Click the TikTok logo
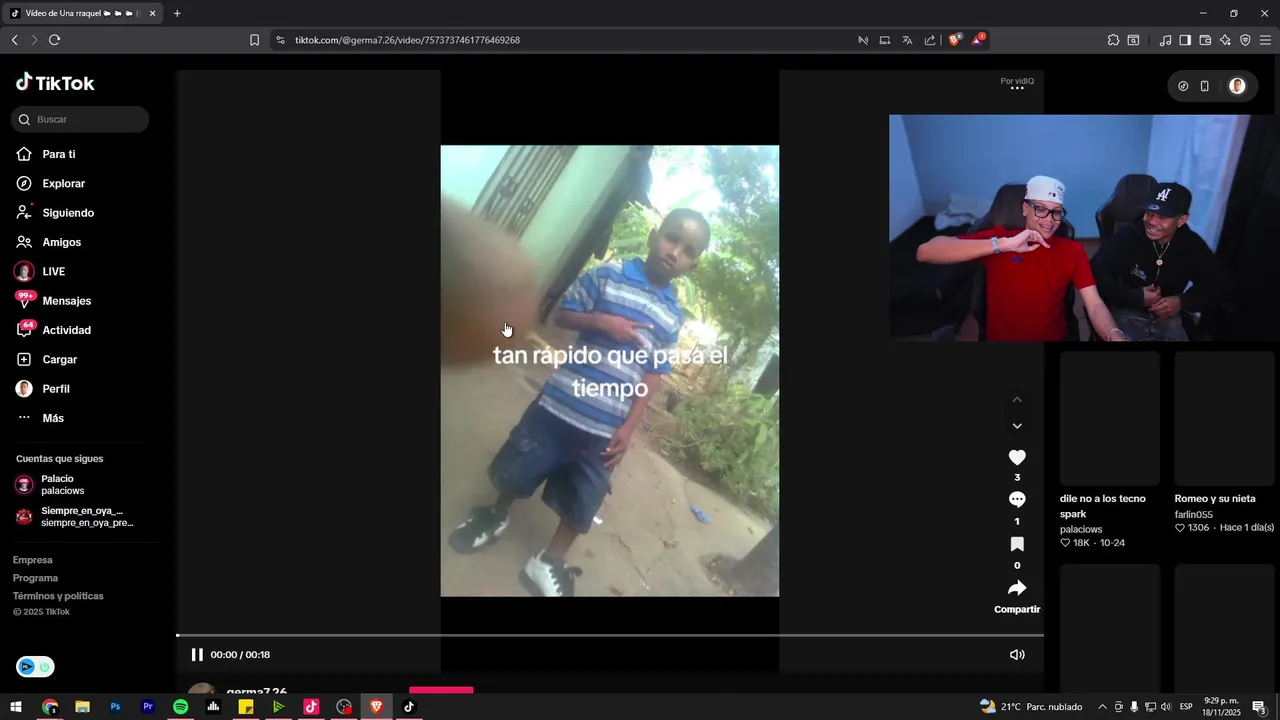The image size is (1280, 720). [55, 83]
